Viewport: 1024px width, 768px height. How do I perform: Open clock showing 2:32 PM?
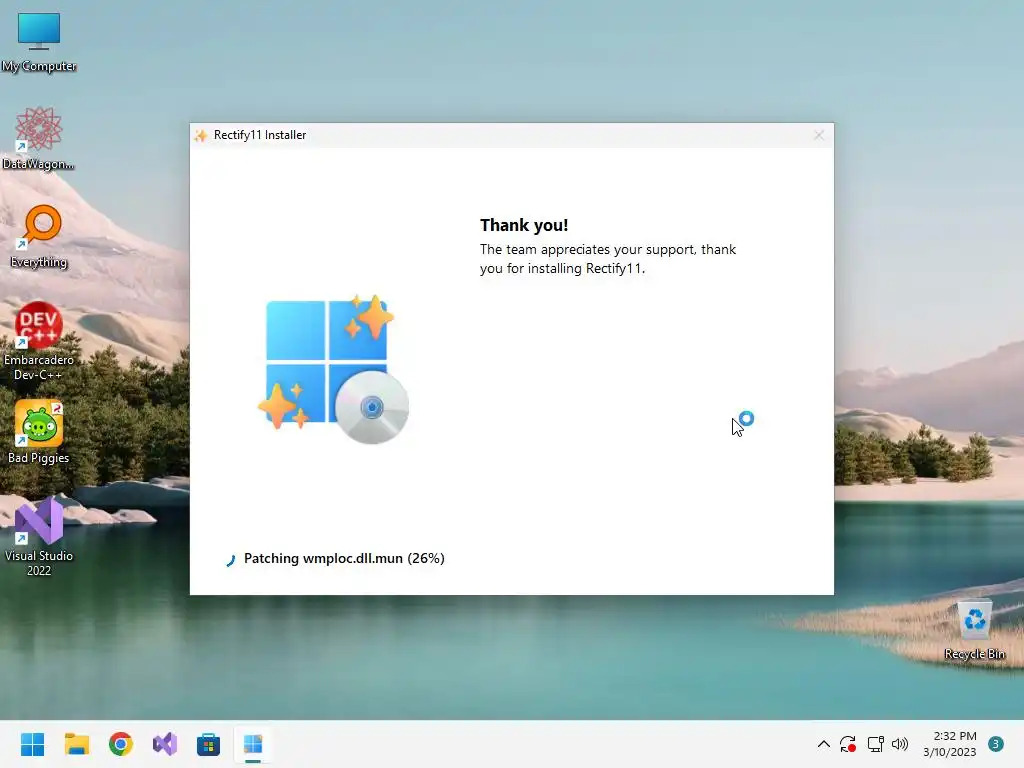click(x=950, y=744)
